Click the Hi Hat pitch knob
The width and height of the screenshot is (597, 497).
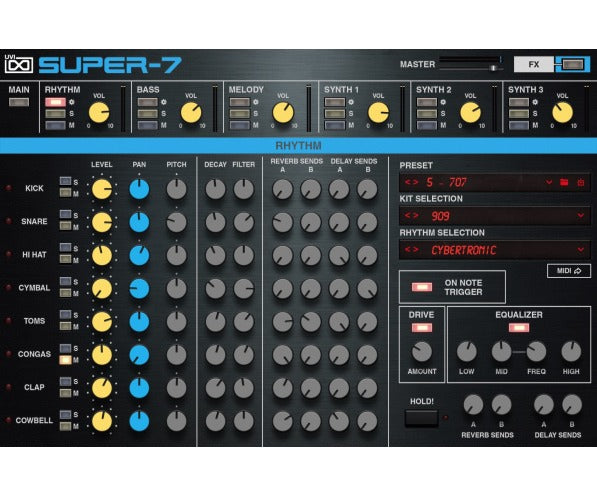coord(176,255)
